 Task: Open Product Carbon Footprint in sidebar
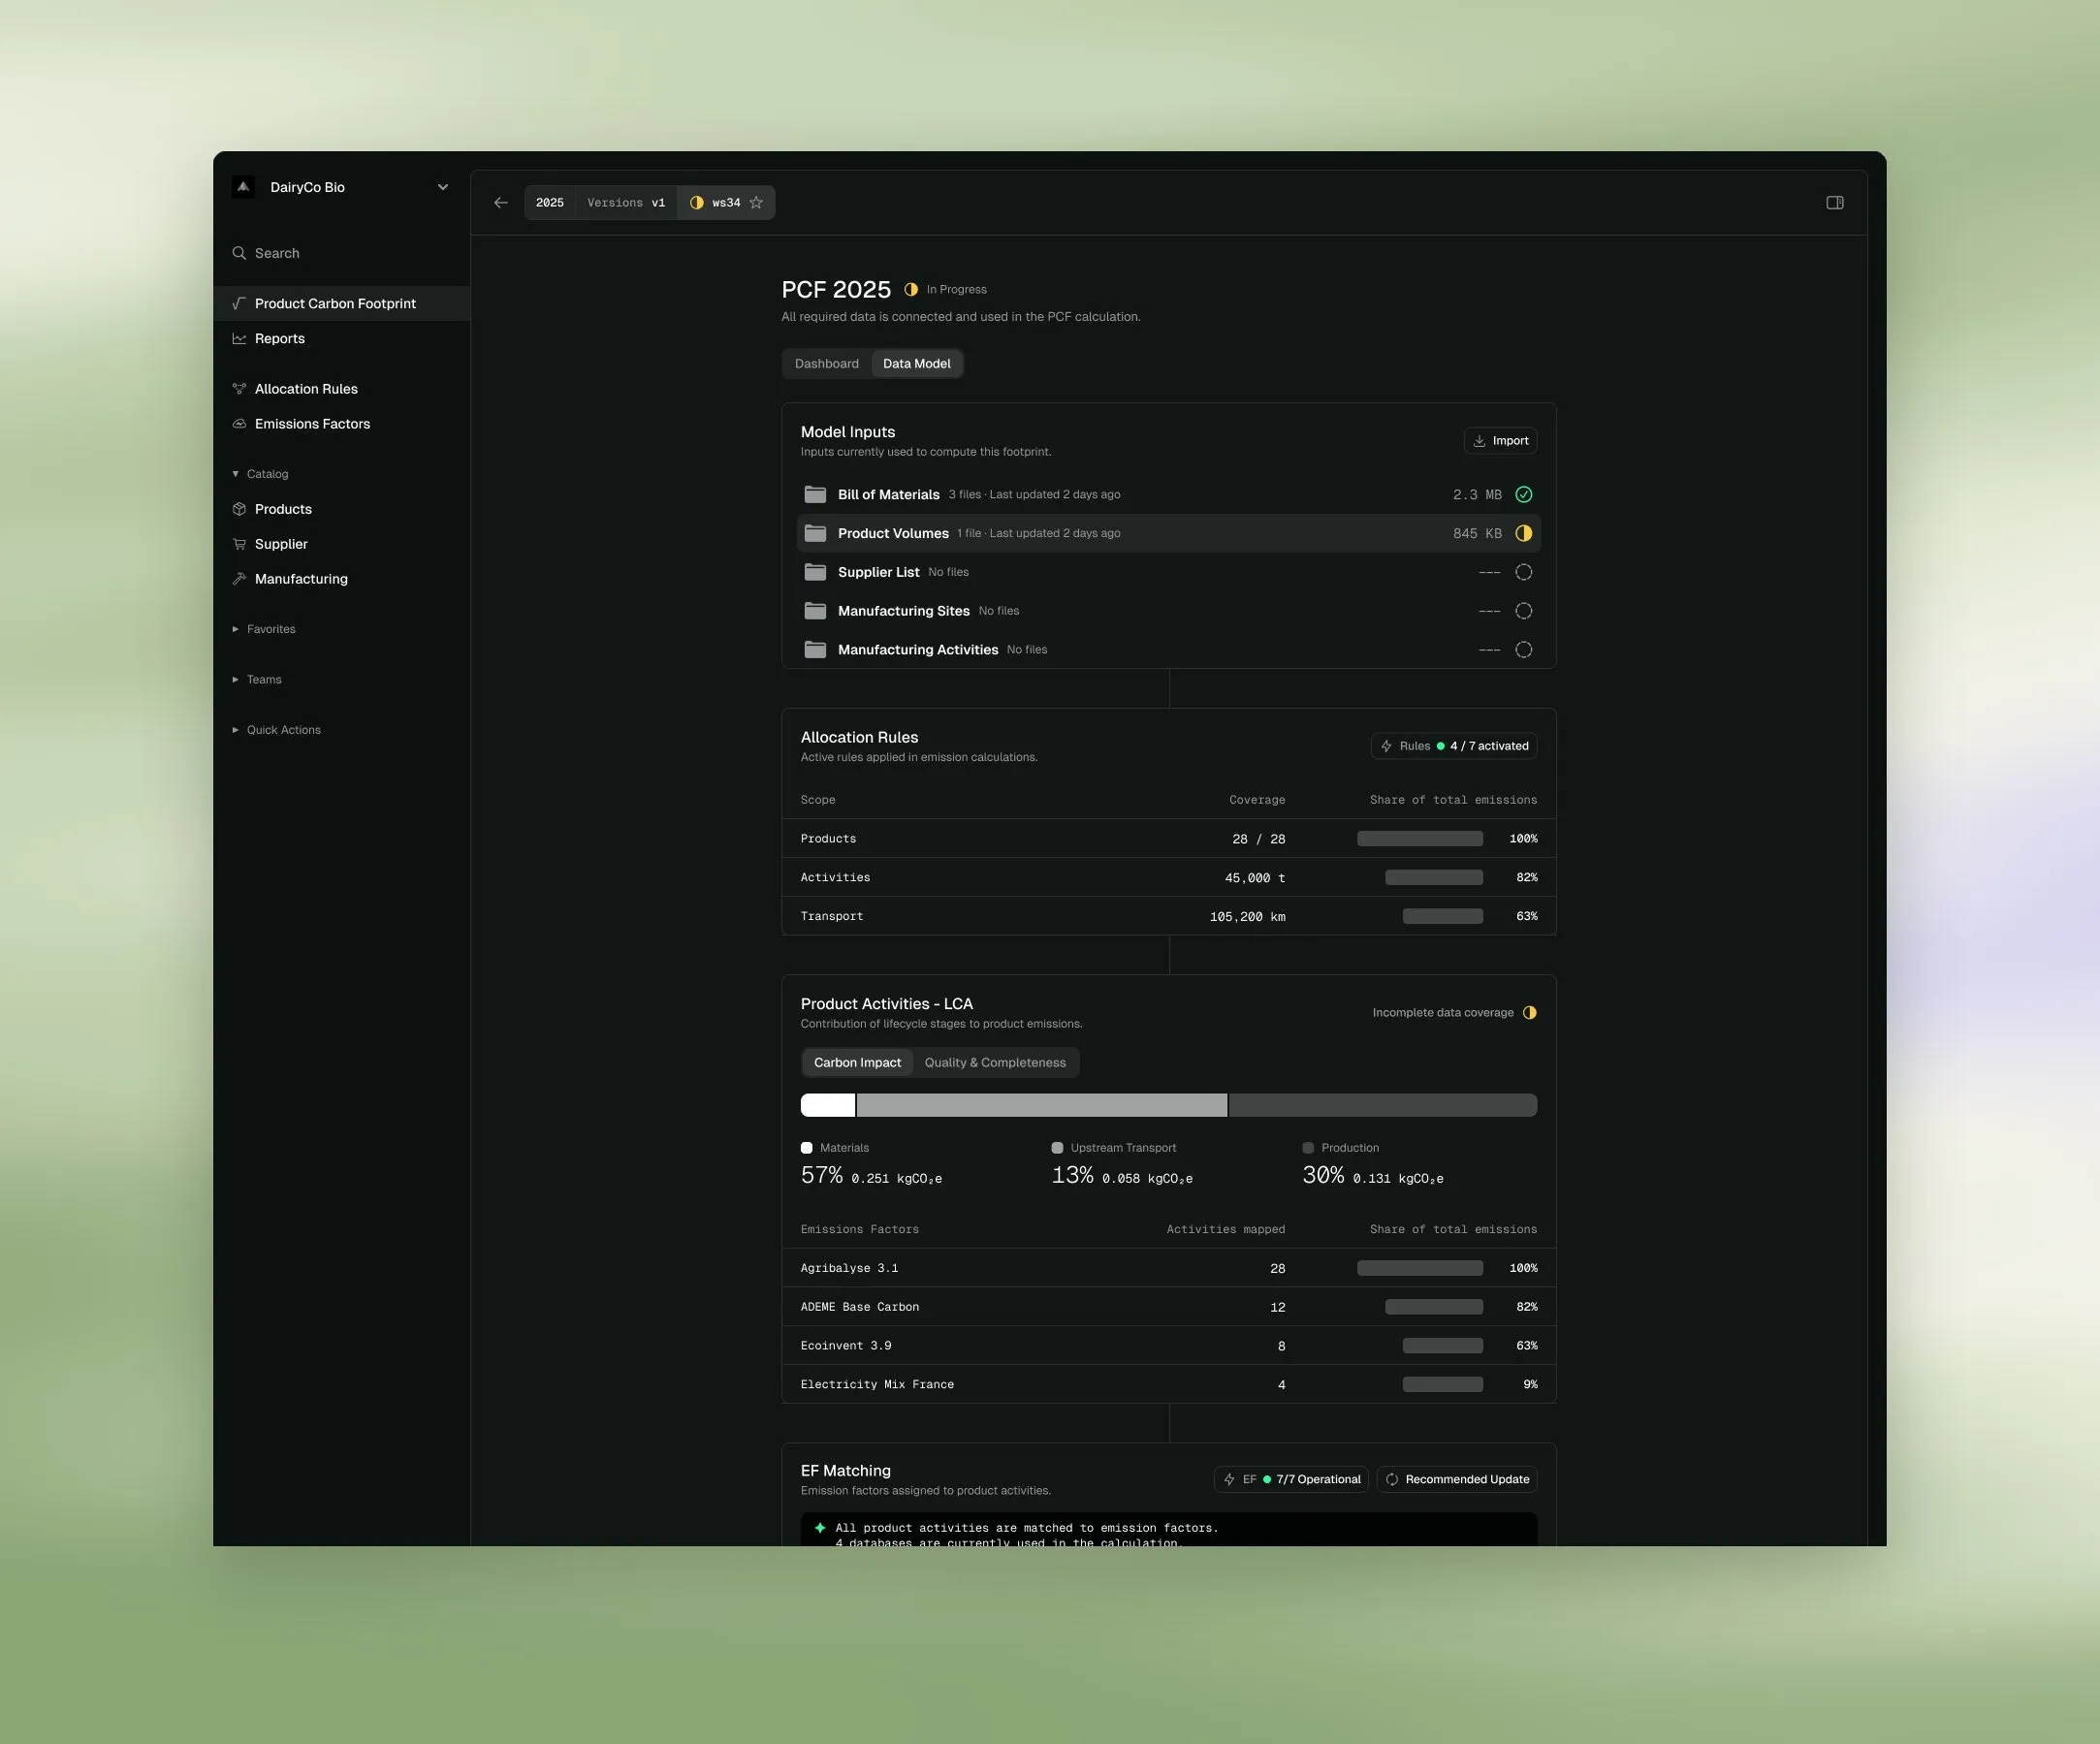(x=342, y=304)
